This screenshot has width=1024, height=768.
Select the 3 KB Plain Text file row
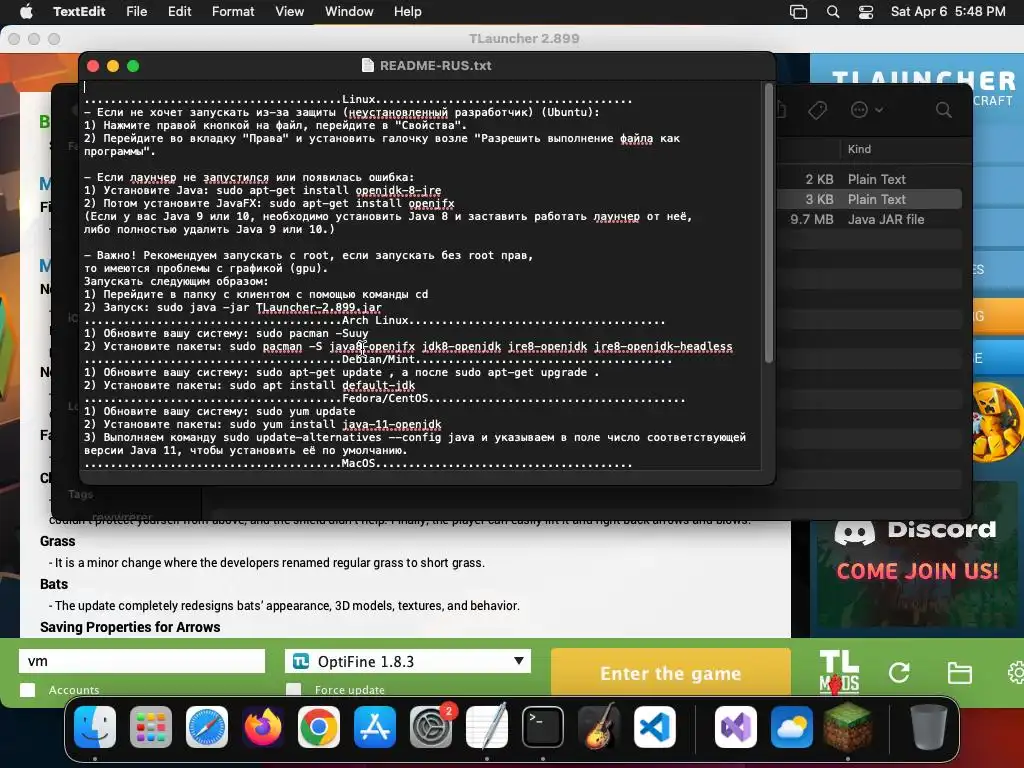pyautogui.click(x=869, y=199)
